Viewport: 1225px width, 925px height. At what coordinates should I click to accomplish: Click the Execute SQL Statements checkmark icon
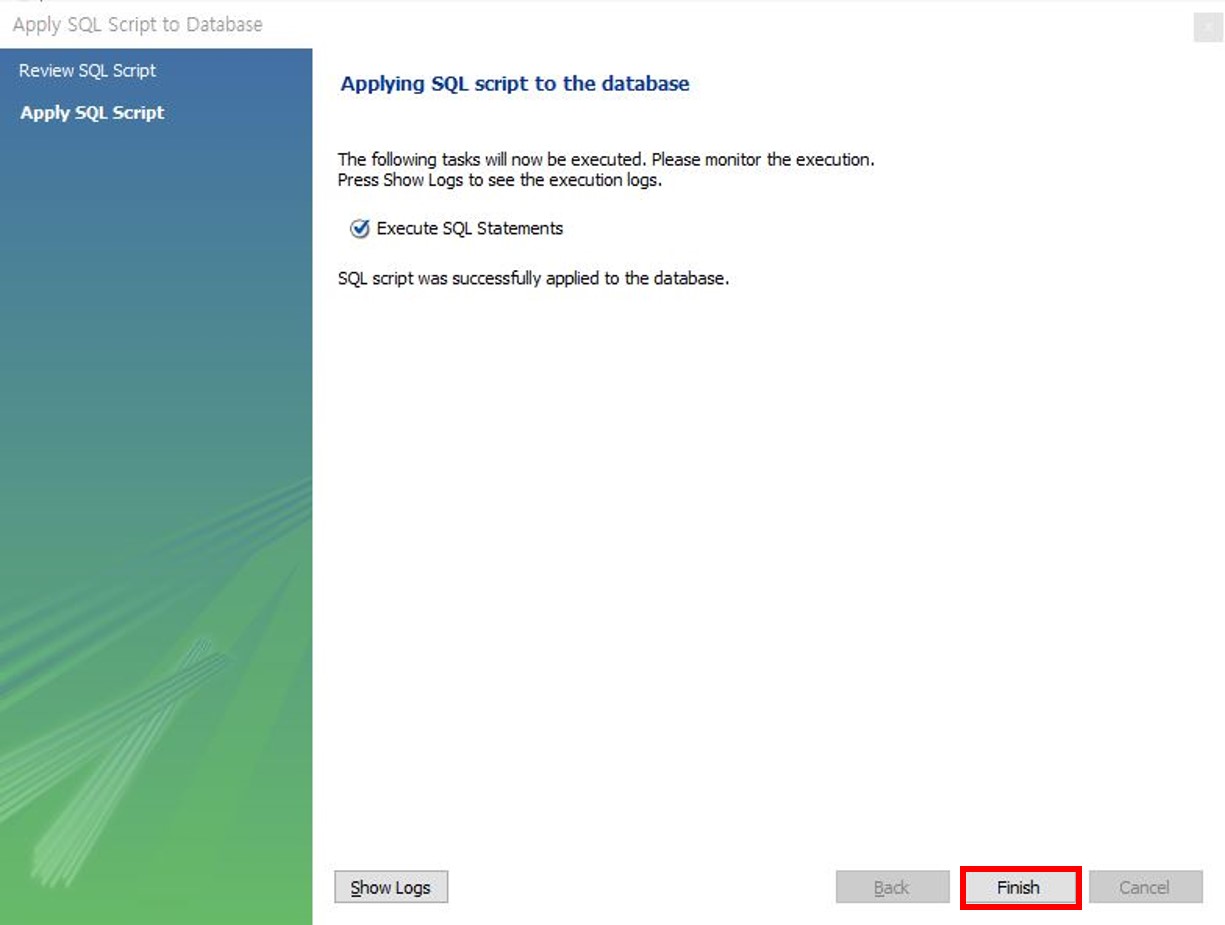tap(360, 229)
